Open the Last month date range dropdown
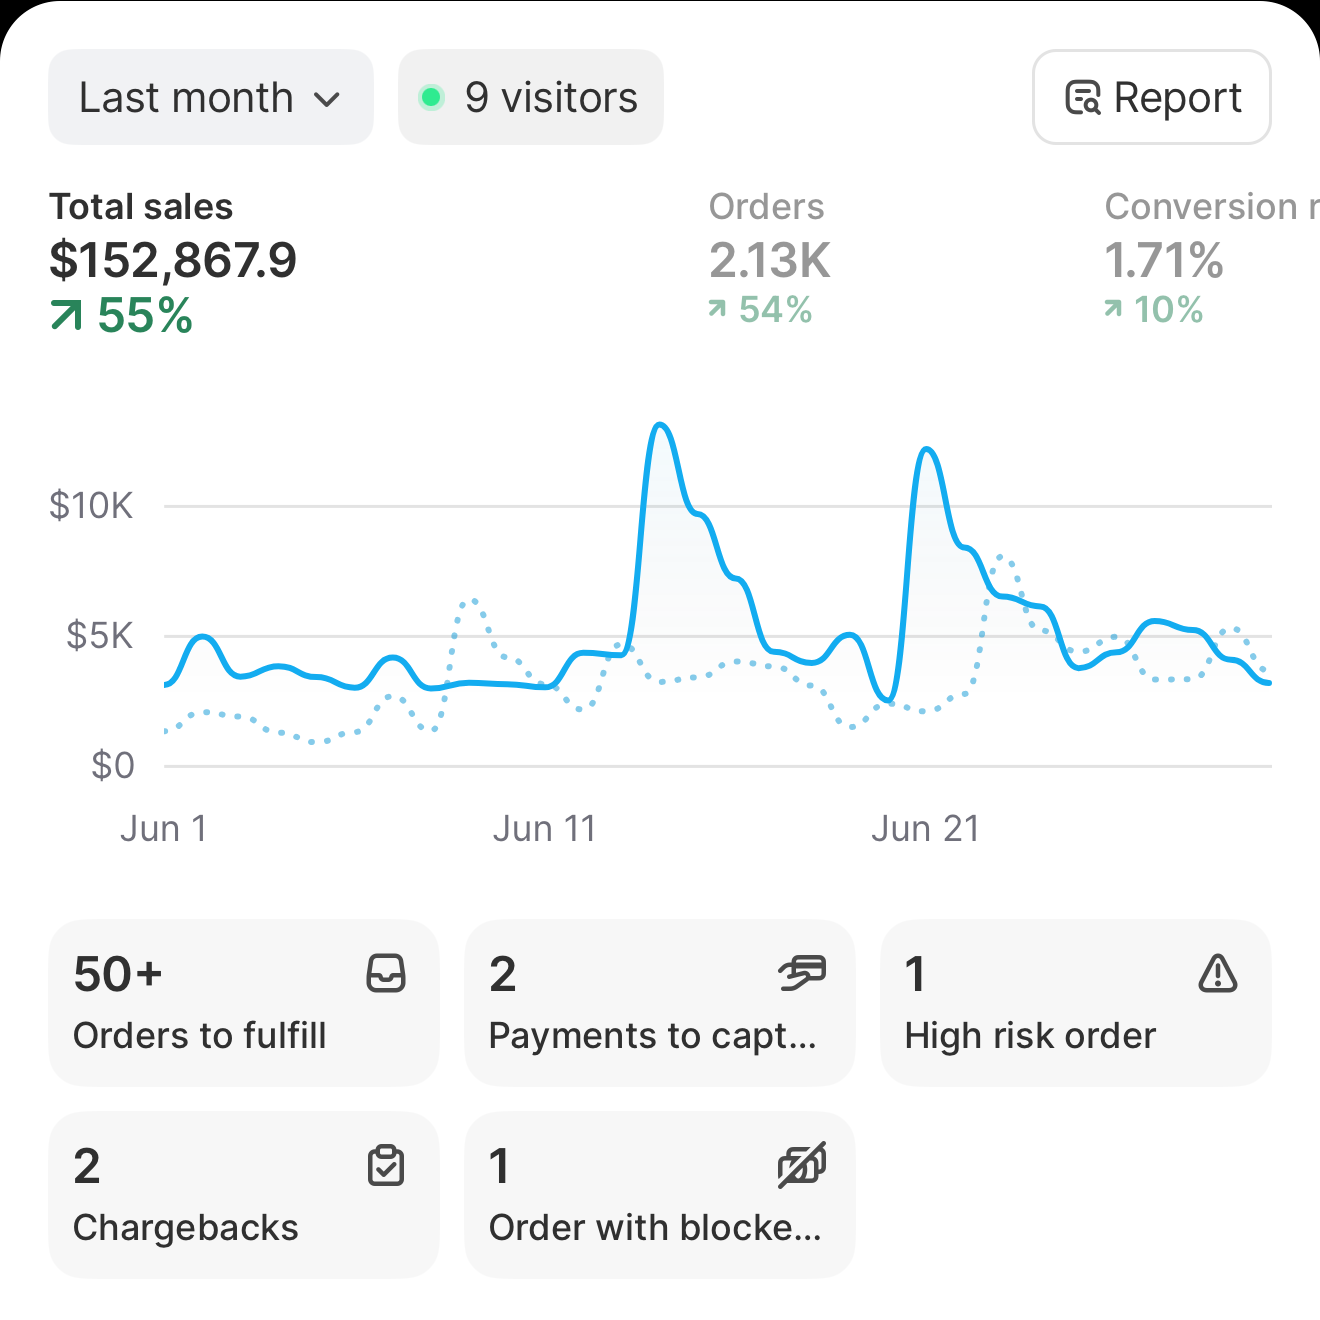Viewport: 1320px width, 1320px height. (209, 97)
